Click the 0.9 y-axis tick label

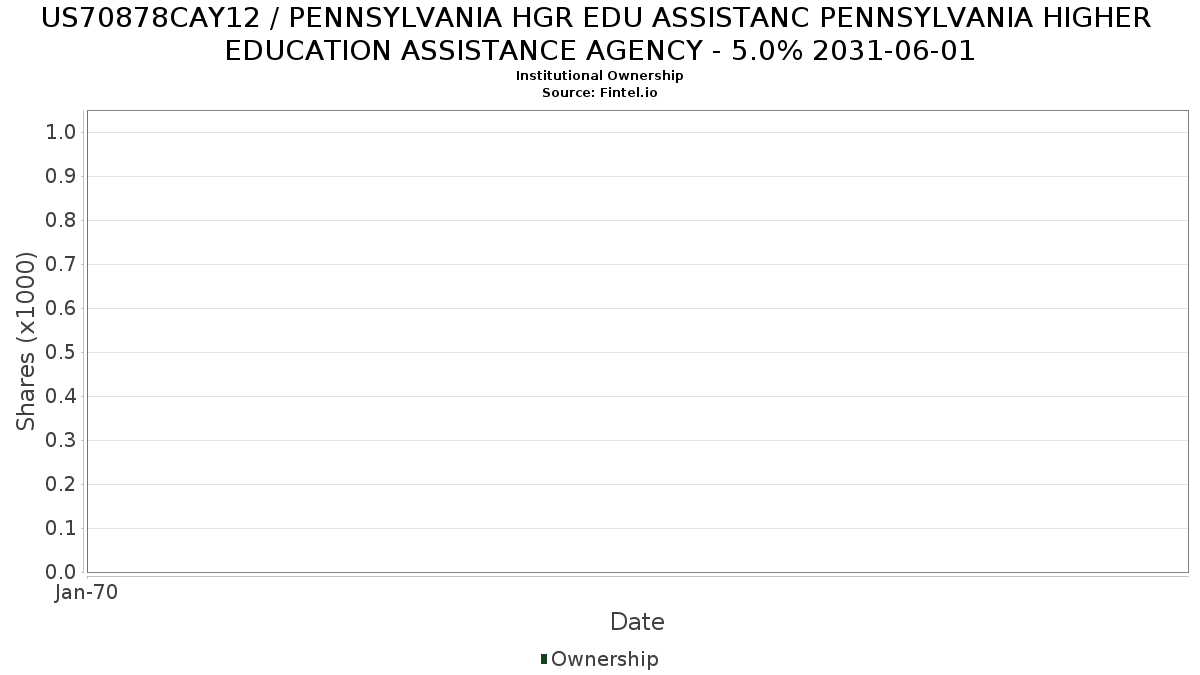pos(61,176)
